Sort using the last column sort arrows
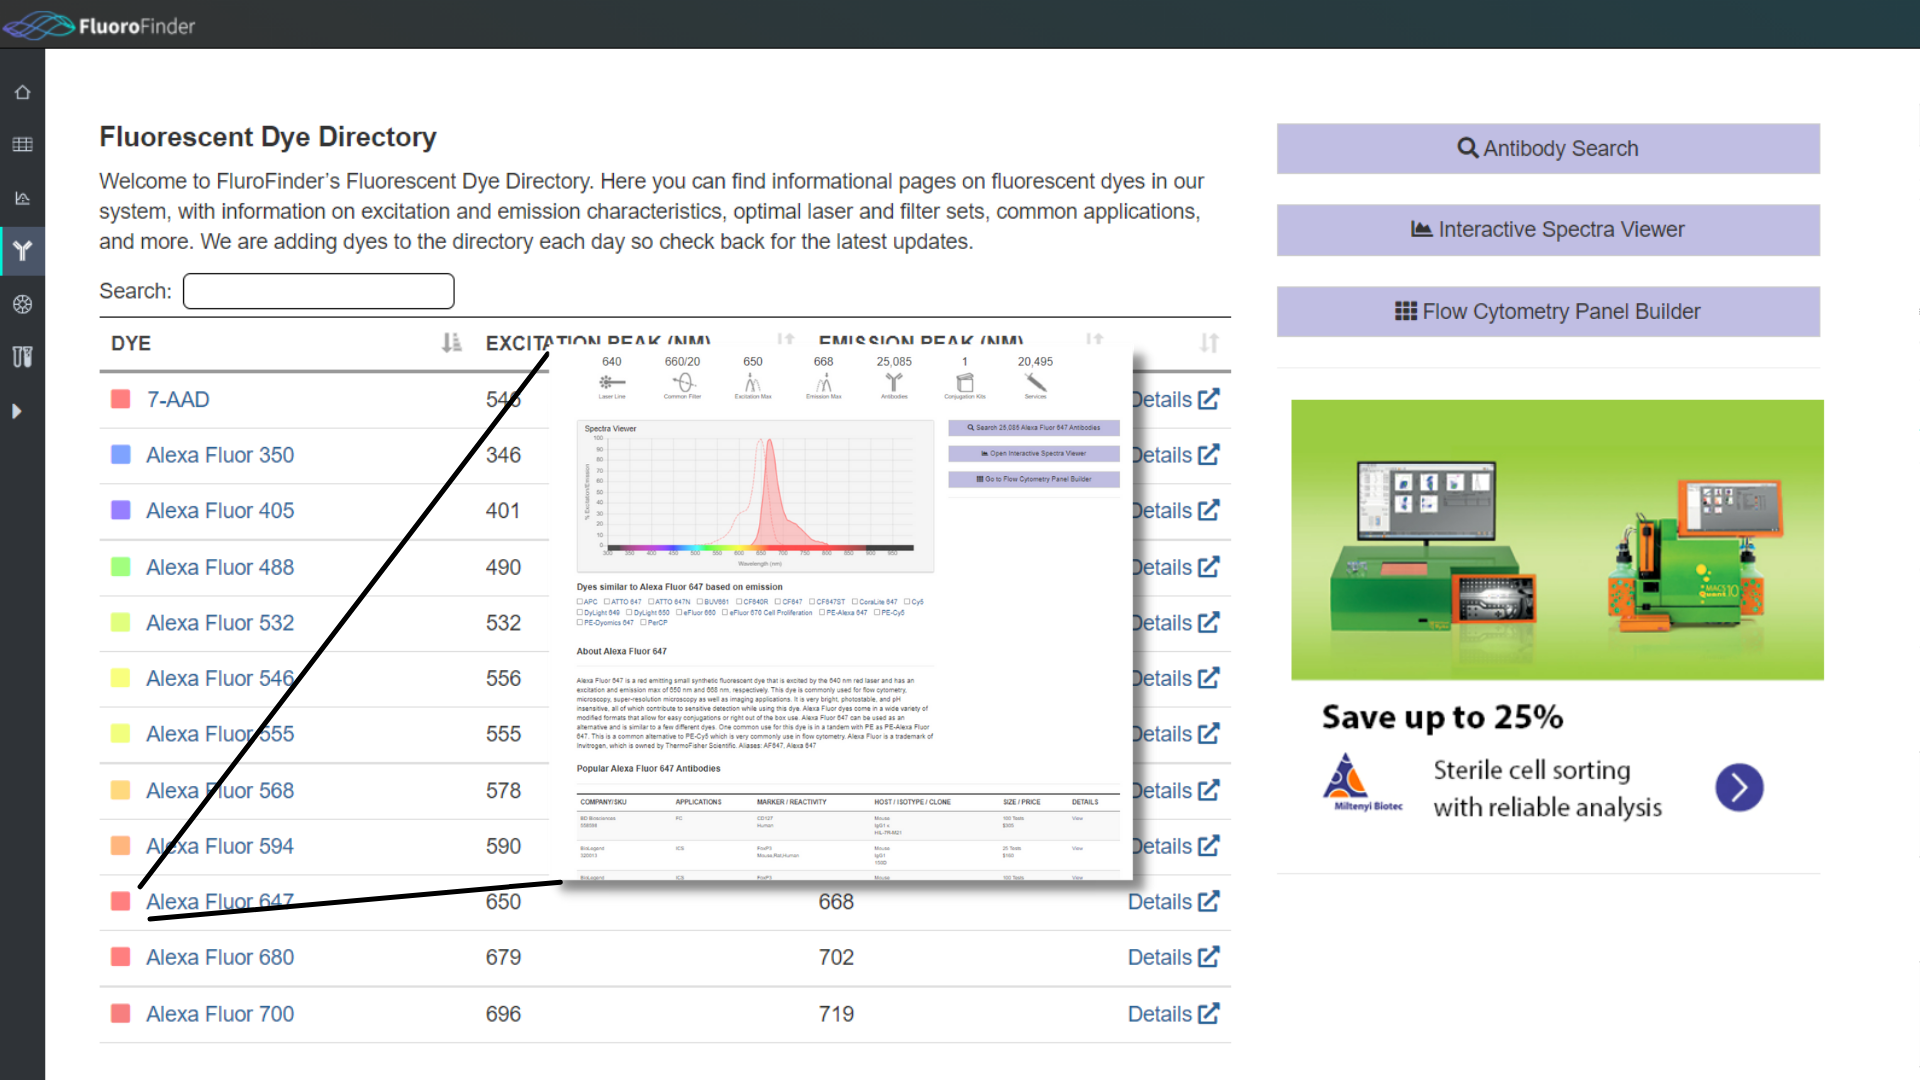1920x1080 pixels. tap(1209, 343)
